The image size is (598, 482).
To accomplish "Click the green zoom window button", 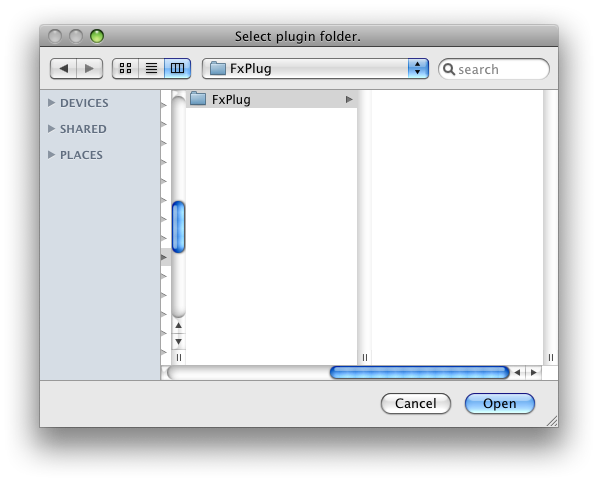I will [x=97, y=36].
